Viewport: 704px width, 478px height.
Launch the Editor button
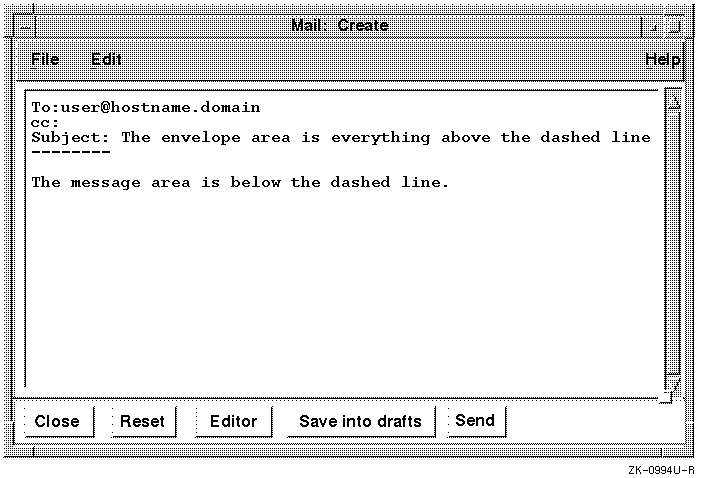(x=233, y=421)
